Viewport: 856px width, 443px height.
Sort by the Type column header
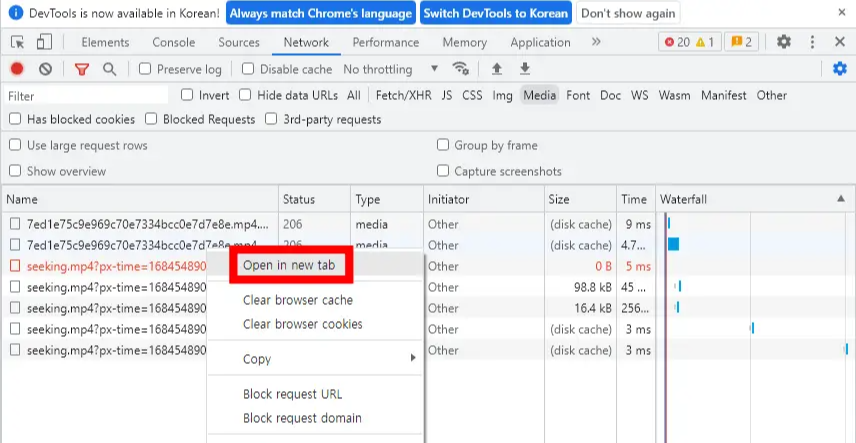pyautogui.click(x=387, y=199)
